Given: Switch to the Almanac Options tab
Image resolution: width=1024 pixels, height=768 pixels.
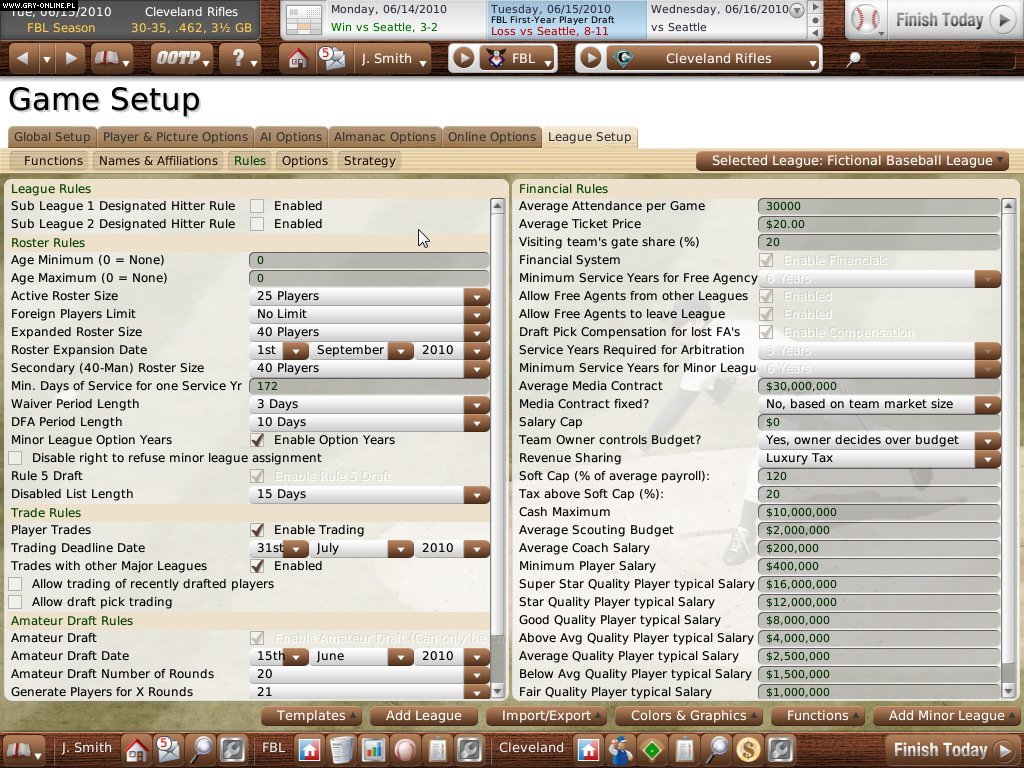Looking at the screenshot, I should click(384, 137).
